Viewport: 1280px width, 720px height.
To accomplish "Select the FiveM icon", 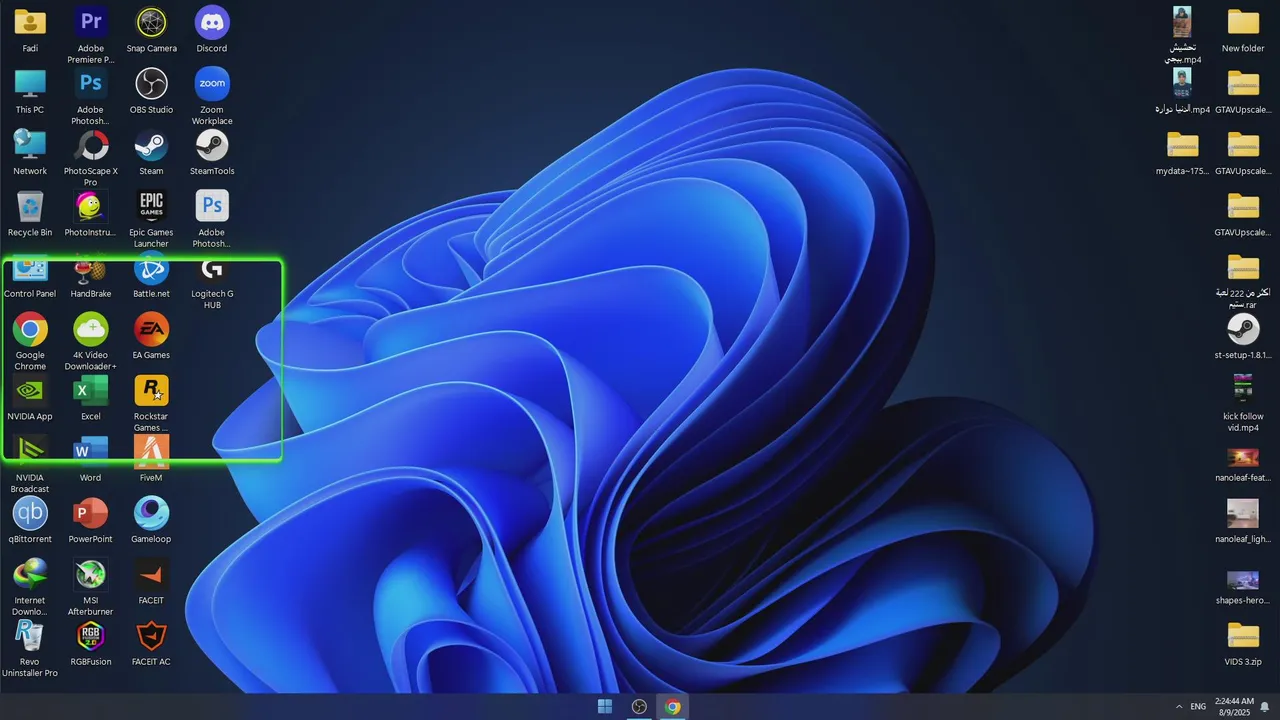I will tap(151, 451).
